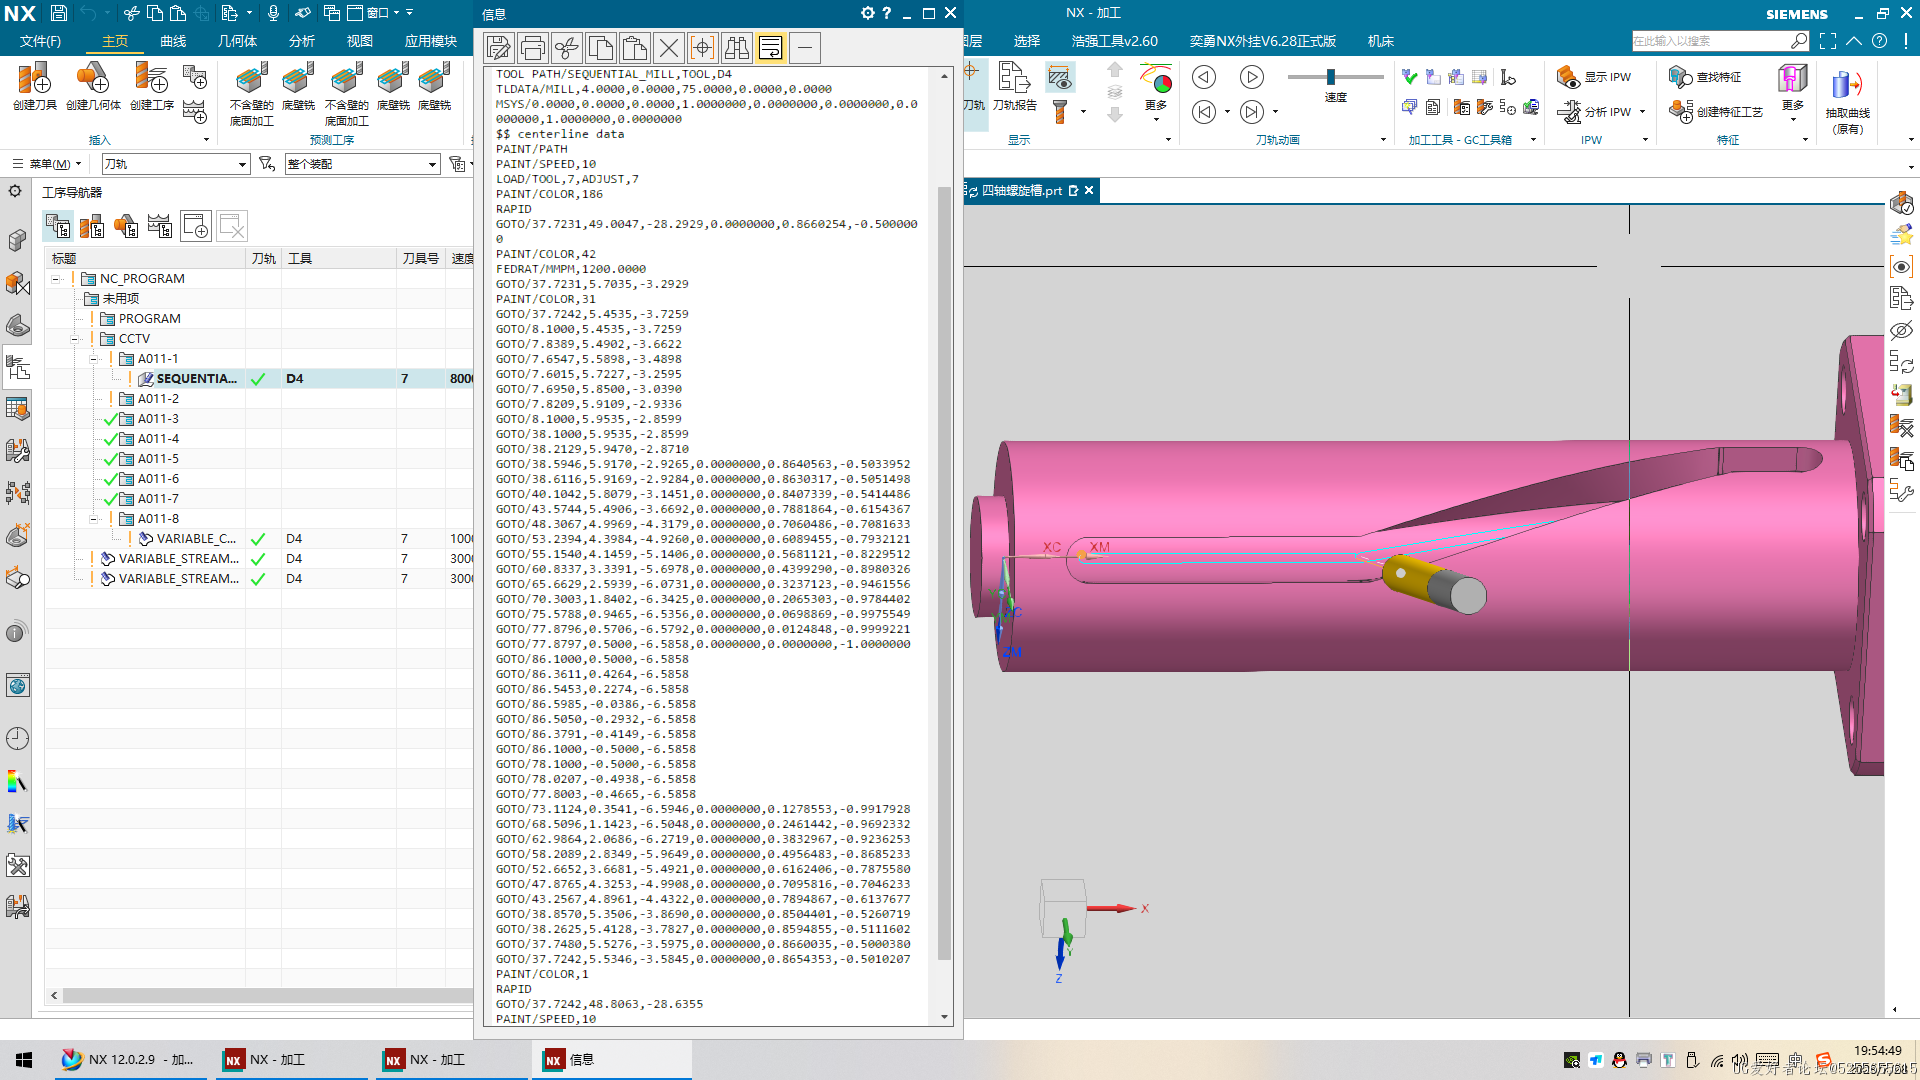Click the 显示 IPW button
The width and height of the screenshot is (1920, 1080).
pos(1594,77)
